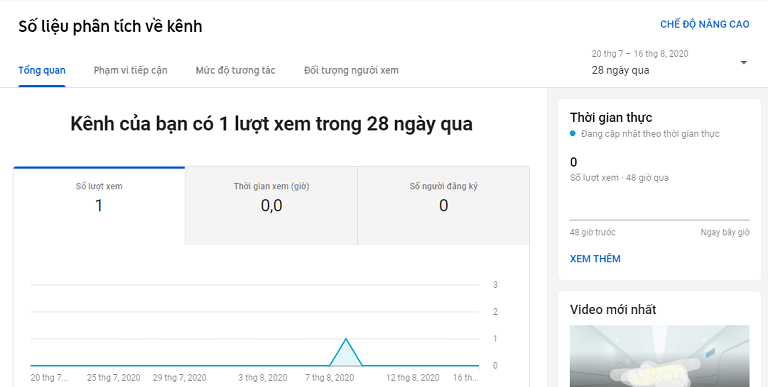The height and width of the screenshot is (387, 768).
Task: Open the 28 ngày qua date range dropdown
Action: [x=670, y=62]
